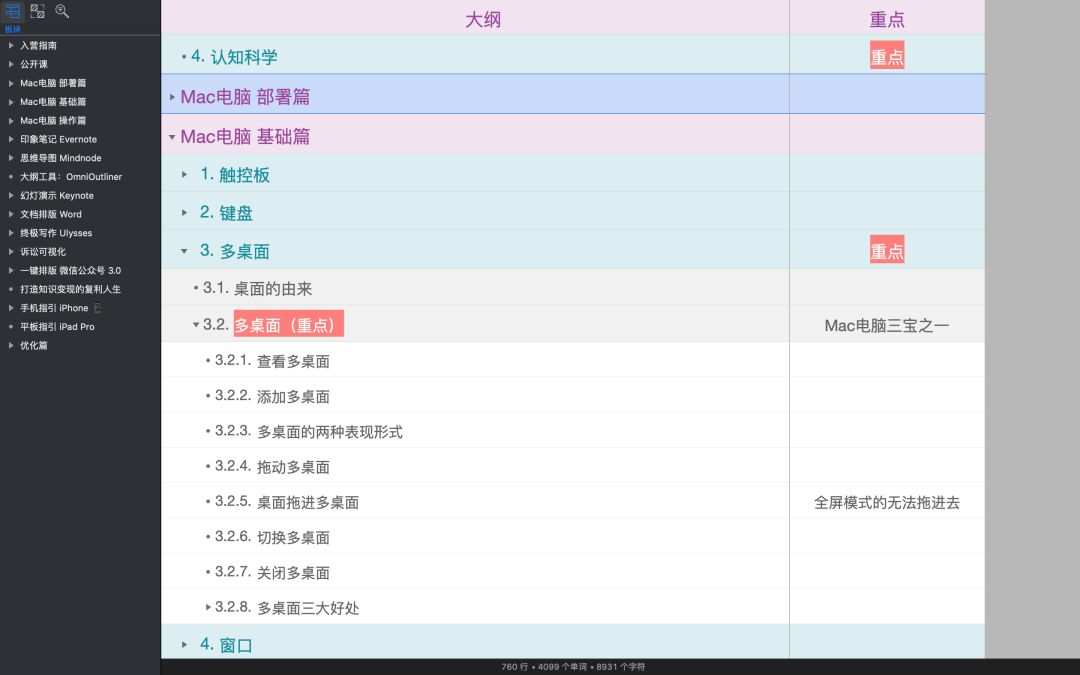Expand sidebar triangle for Mac电脑 部署篇
Image resolution: width=1080 pixels, height=675 pixels.
click(11, 83)
